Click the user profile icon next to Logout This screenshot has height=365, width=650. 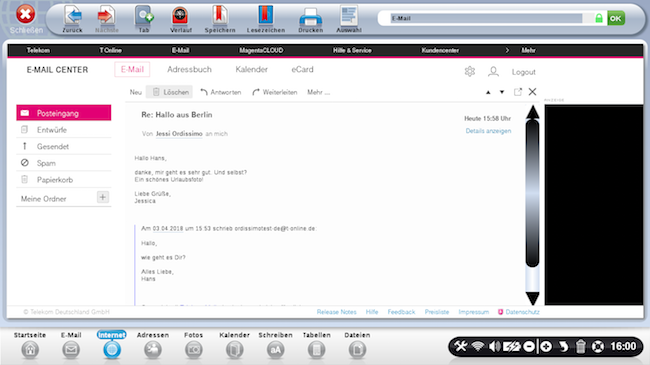493,71
